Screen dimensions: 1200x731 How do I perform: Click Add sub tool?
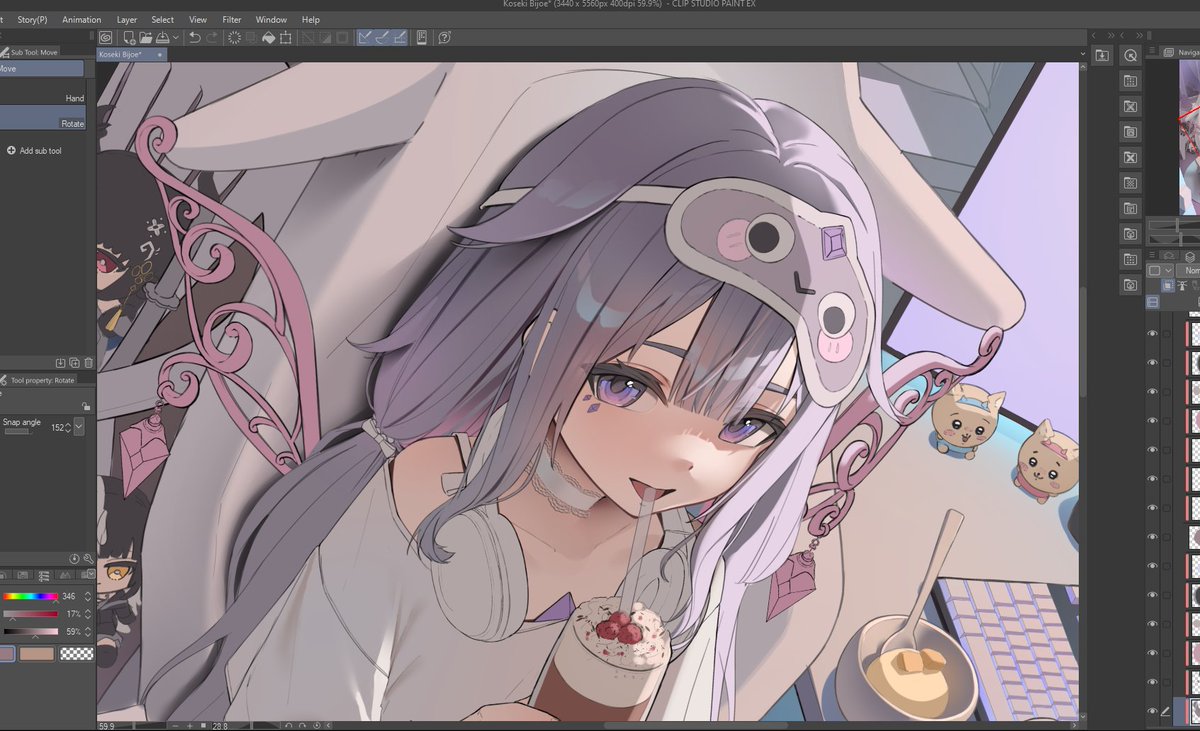tap(35, 151)
